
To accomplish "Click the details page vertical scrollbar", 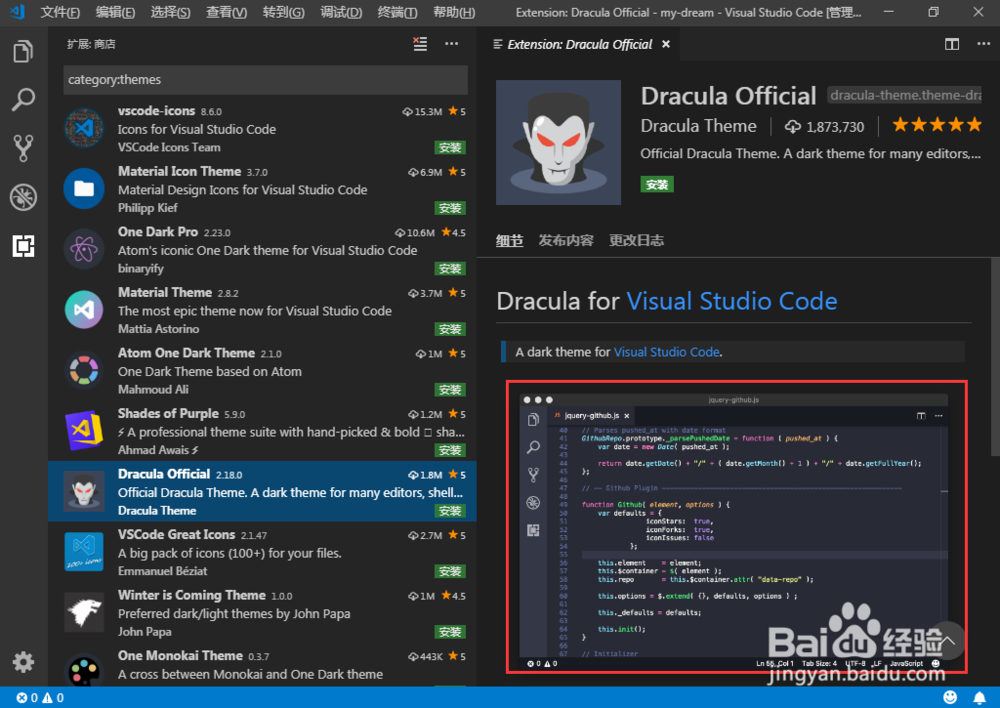I will [x=995, y=357].
